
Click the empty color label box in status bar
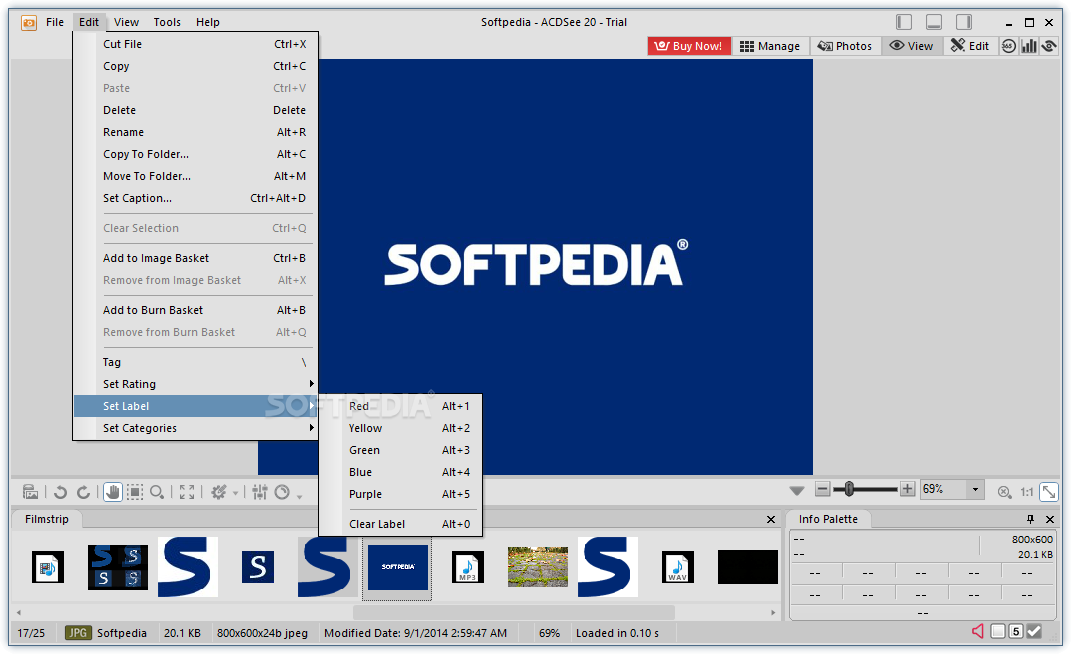[x=998, y=631]
